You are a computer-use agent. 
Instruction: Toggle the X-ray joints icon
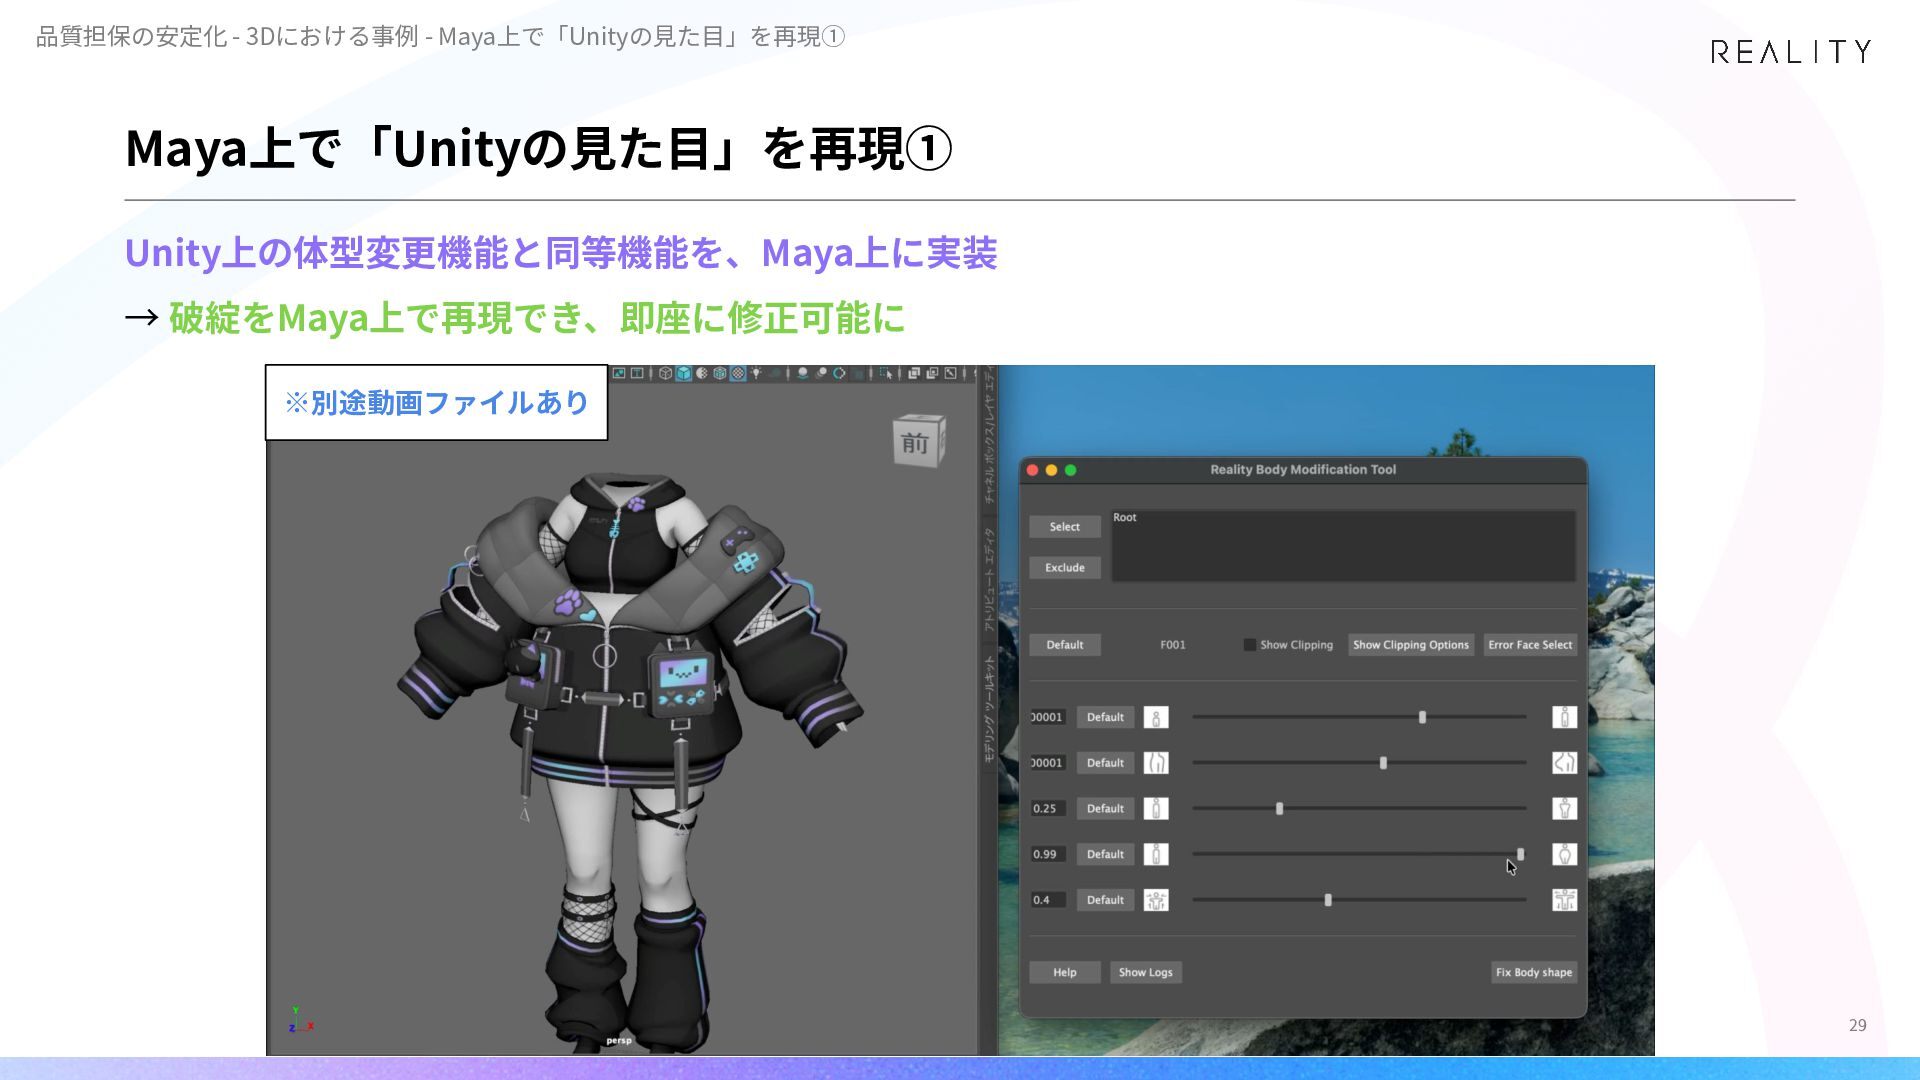(x=950, y=374)
